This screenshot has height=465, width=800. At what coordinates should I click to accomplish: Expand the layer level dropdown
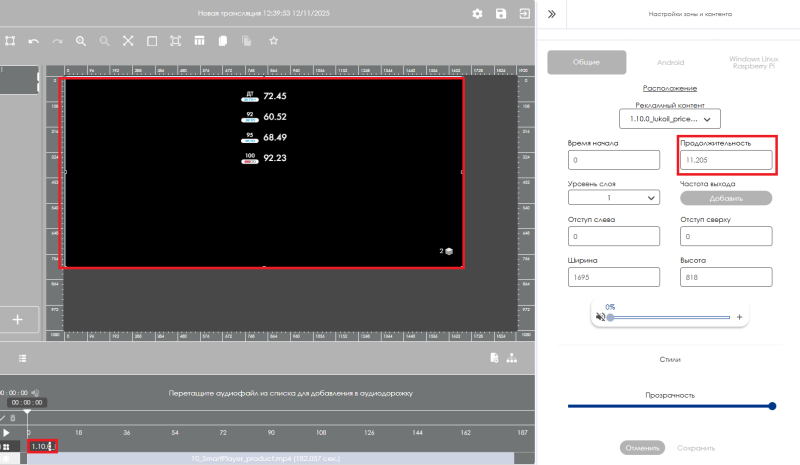[x=612, y=198]
